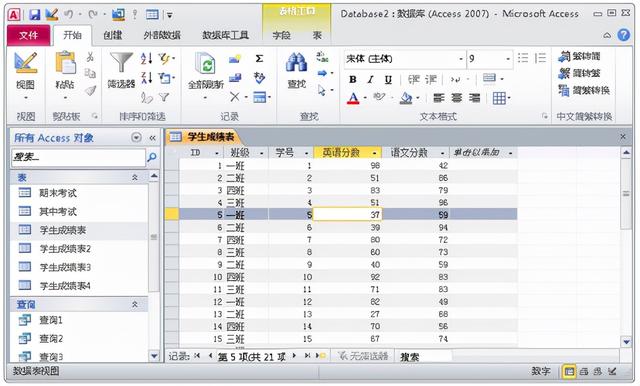
Task: Sort descending with the Z-A icon
Action: point(147,77)
